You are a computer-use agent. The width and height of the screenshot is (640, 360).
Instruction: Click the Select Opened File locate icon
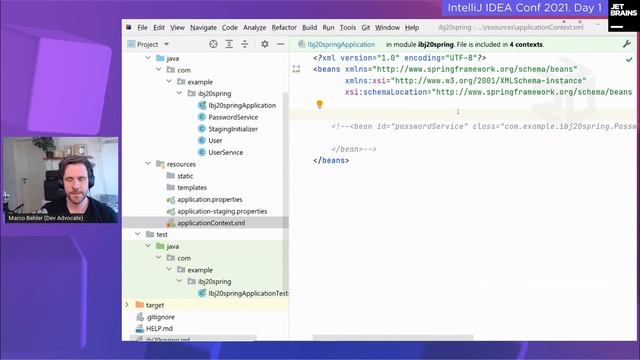(213, 44)
